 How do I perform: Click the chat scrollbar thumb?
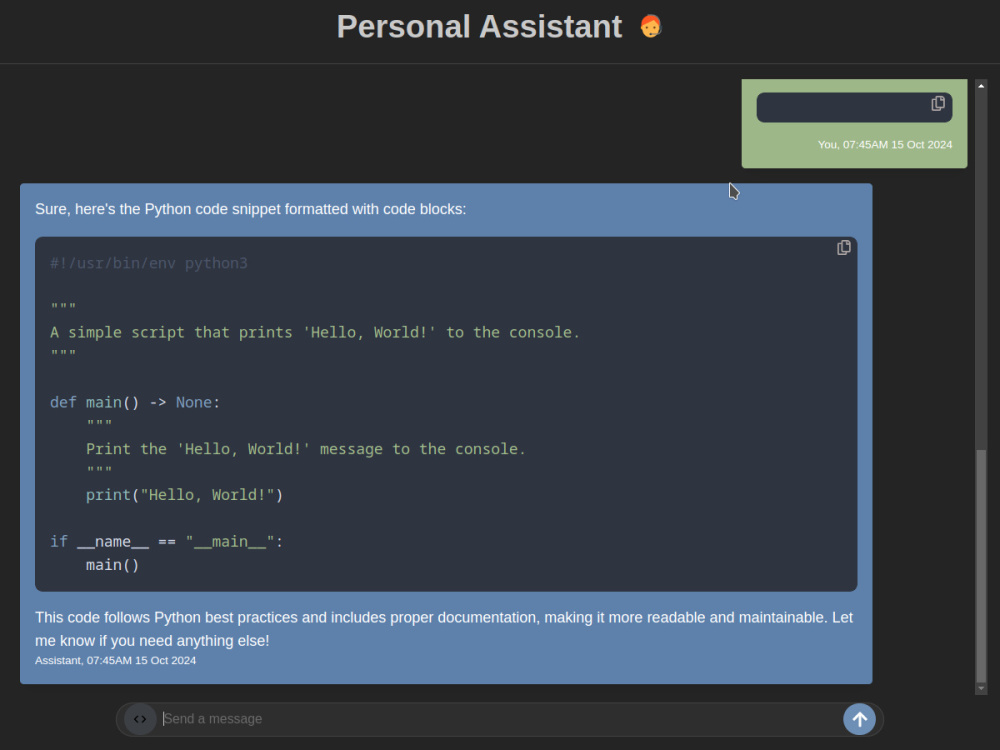(x=981, y=566)
